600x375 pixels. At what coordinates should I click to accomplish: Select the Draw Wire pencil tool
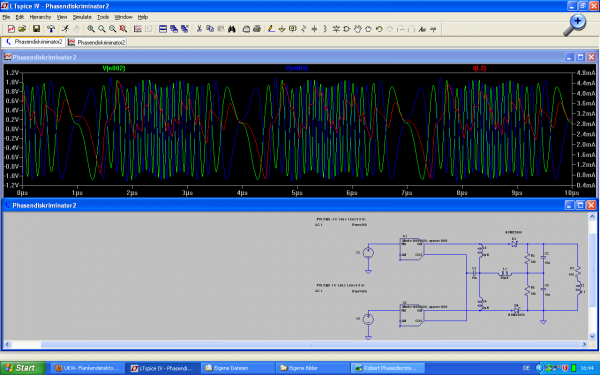coord(271,29)
